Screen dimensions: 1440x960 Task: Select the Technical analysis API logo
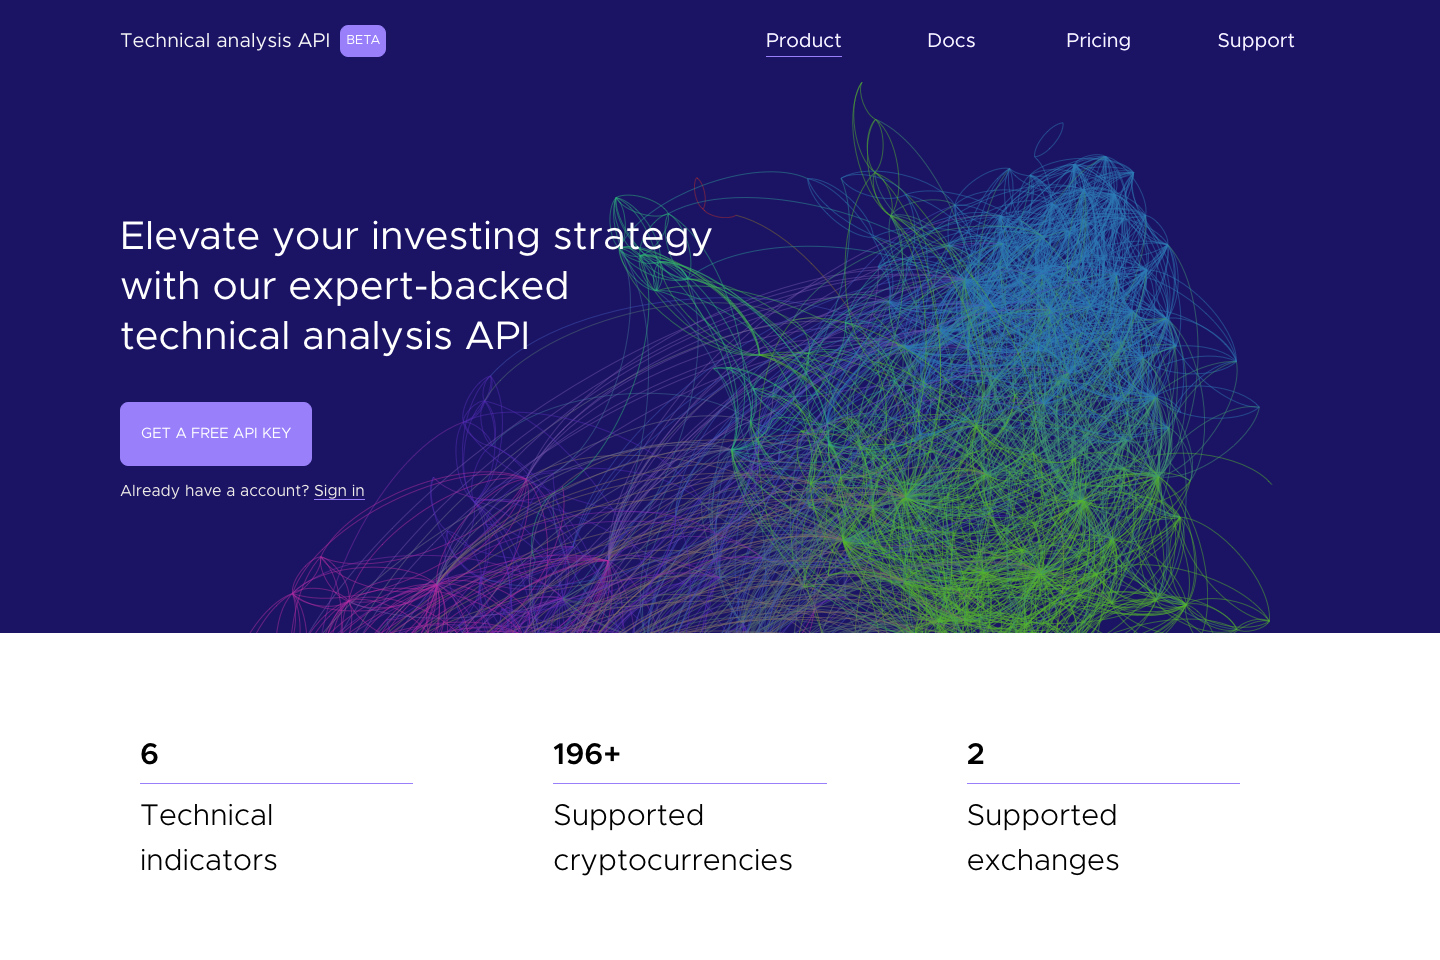tap(224, 41)
